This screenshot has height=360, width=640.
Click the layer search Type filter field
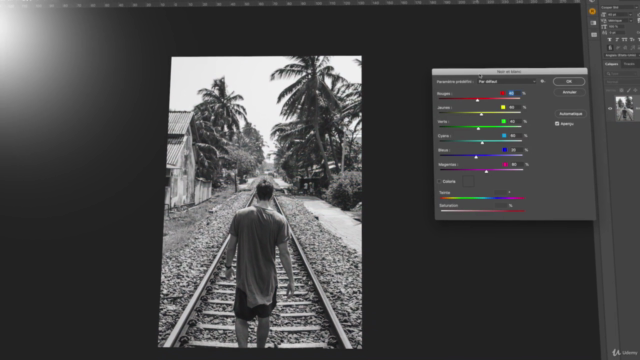pos(622,74)
